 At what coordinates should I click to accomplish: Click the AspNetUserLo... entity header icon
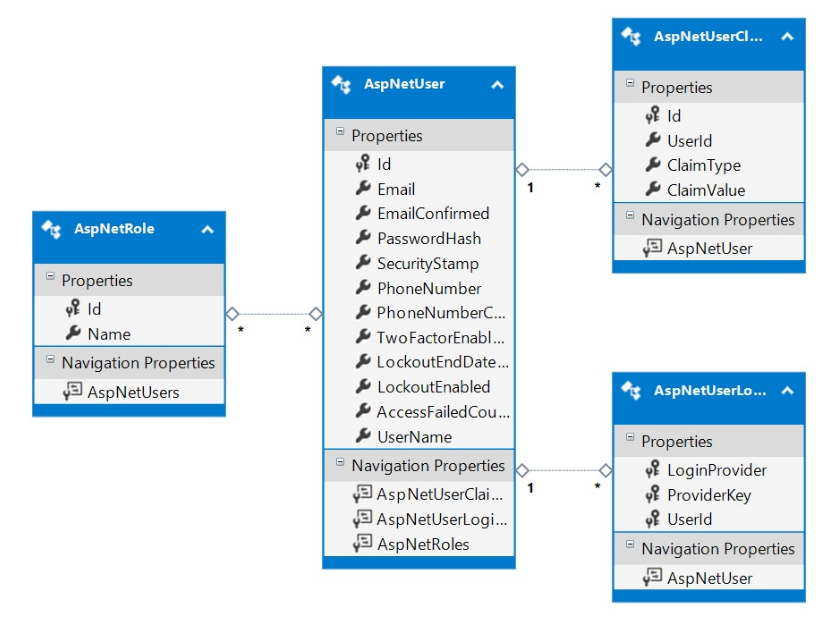click(x=631, y=390)
